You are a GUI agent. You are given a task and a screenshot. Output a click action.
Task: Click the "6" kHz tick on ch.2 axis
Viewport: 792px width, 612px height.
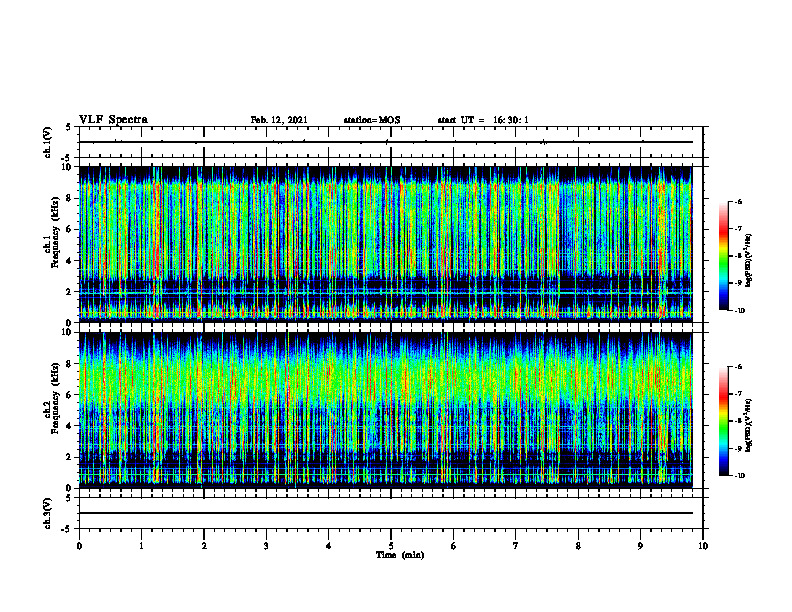click(x=69, y=395)
